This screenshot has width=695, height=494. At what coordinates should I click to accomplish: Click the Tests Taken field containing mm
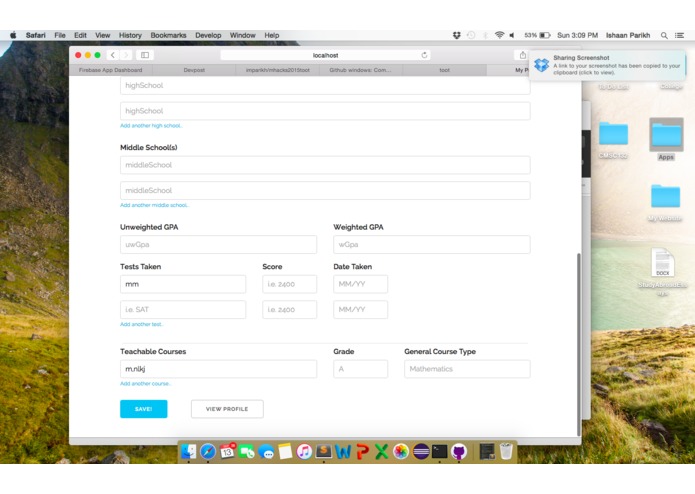183,284
